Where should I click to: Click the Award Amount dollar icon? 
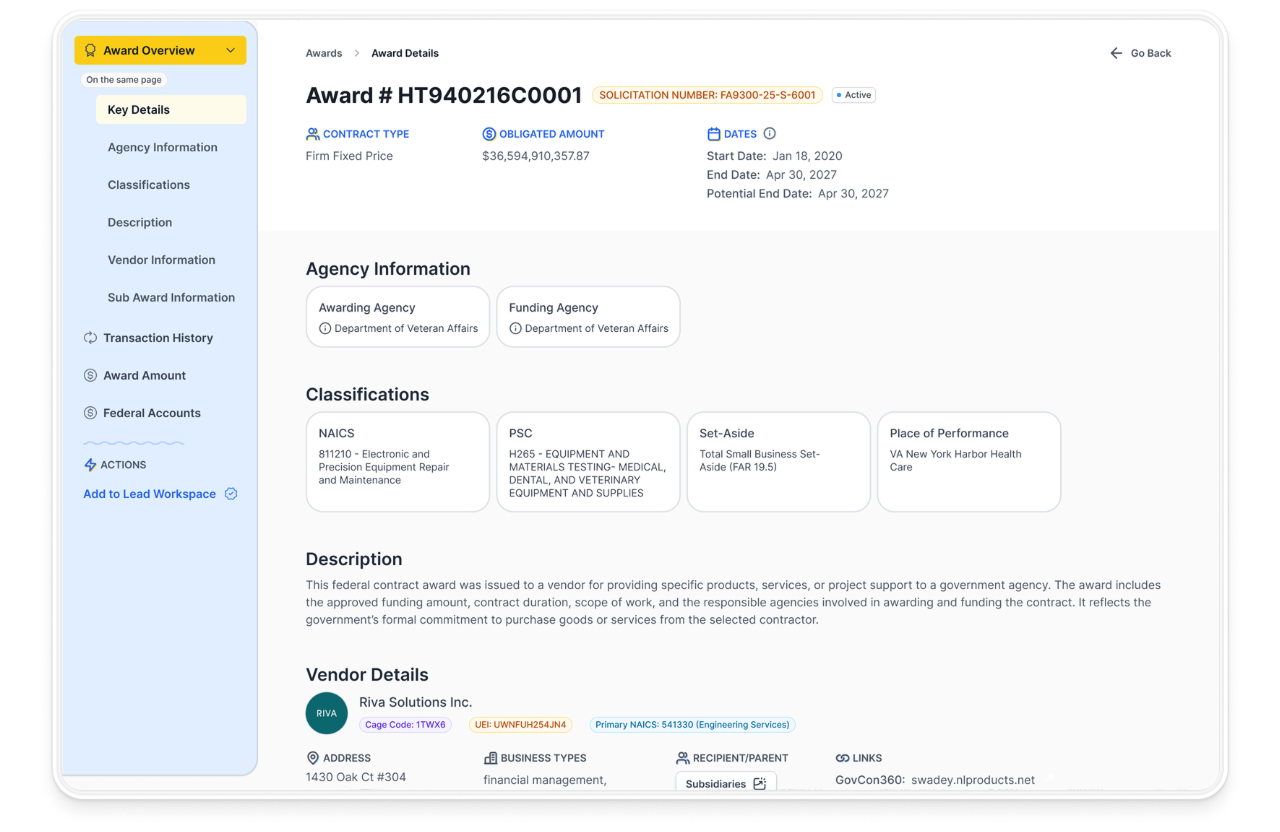90,376
